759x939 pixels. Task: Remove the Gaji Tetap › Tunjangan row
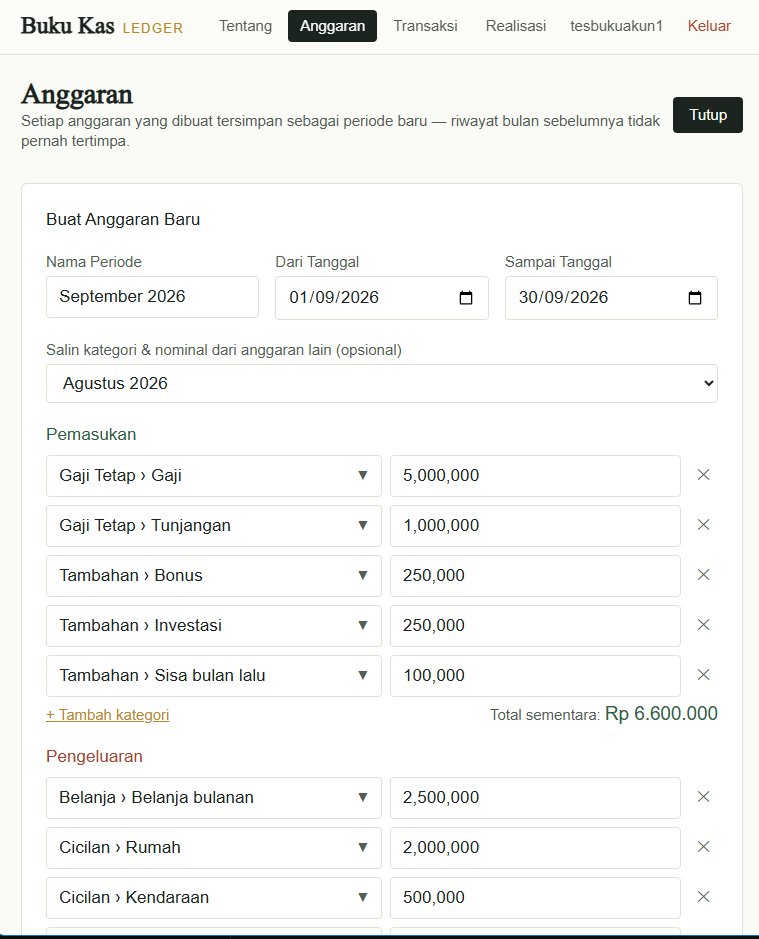703,525
